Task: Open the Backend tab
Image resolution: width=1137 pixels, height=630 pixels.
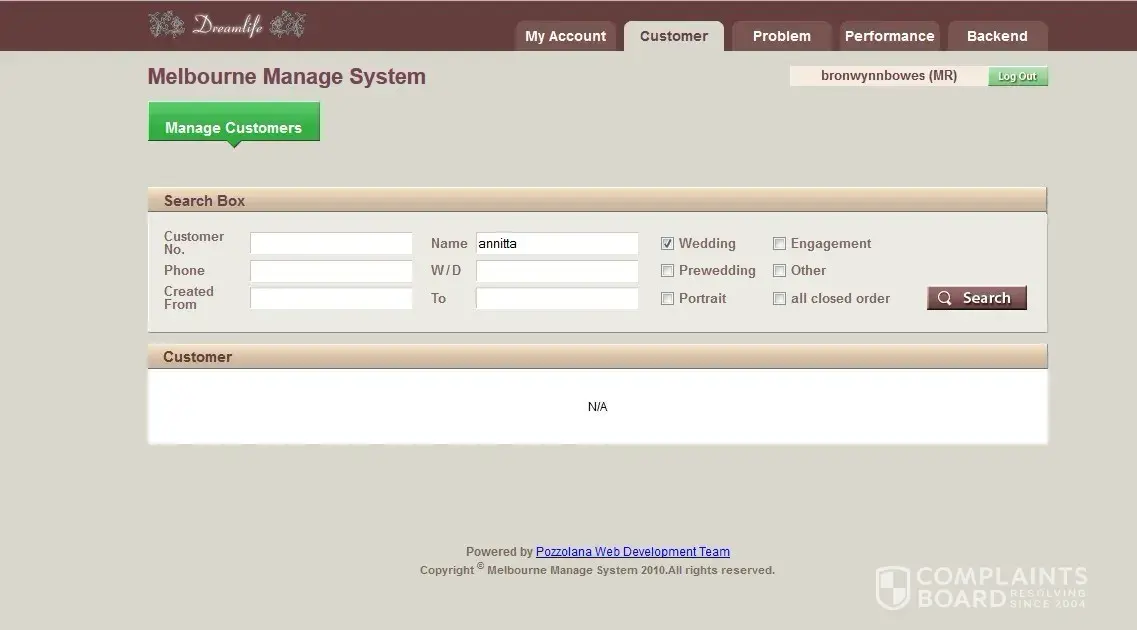Action: (x=997, y=36)
